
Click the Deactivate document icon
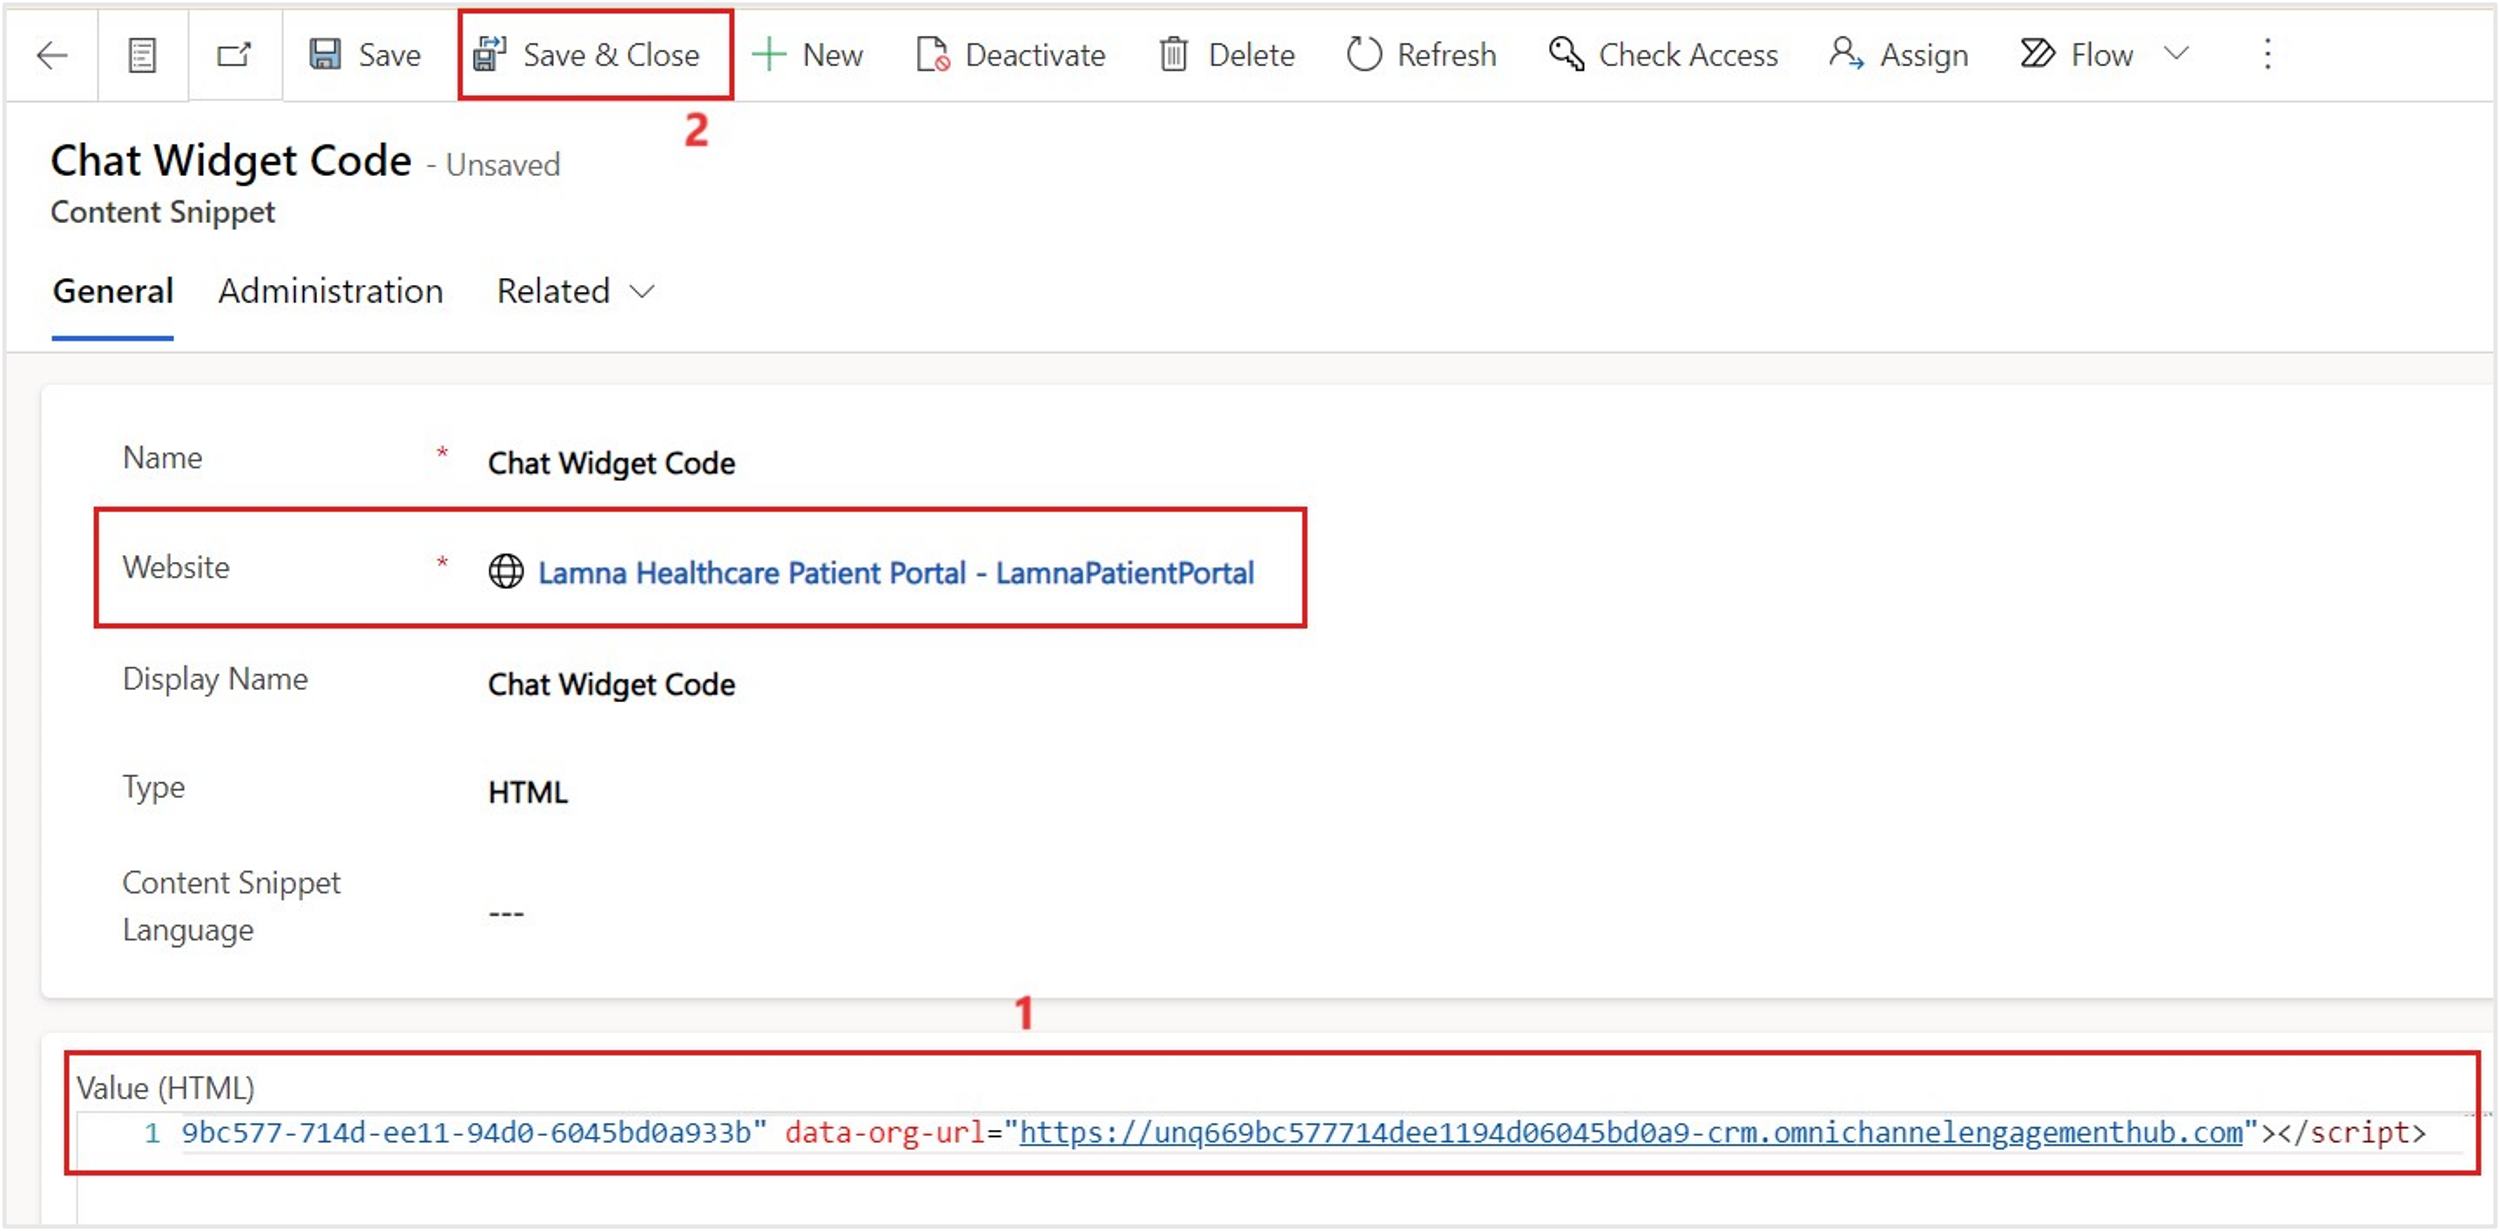pyautogui.click(x=933, y=54)
